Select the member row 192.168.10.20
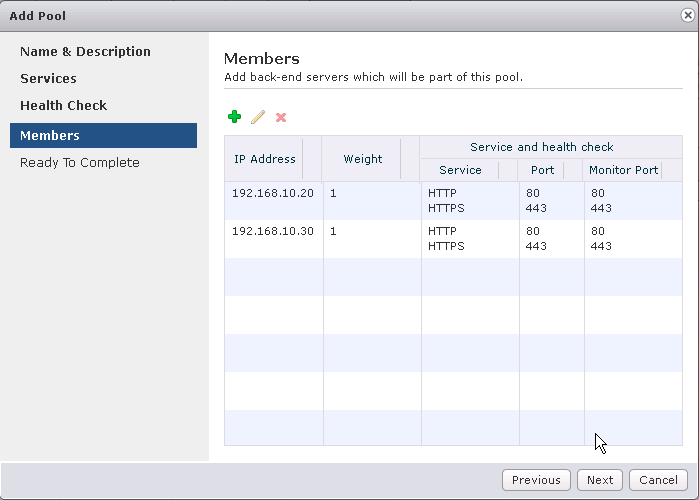 click(453, 201)
